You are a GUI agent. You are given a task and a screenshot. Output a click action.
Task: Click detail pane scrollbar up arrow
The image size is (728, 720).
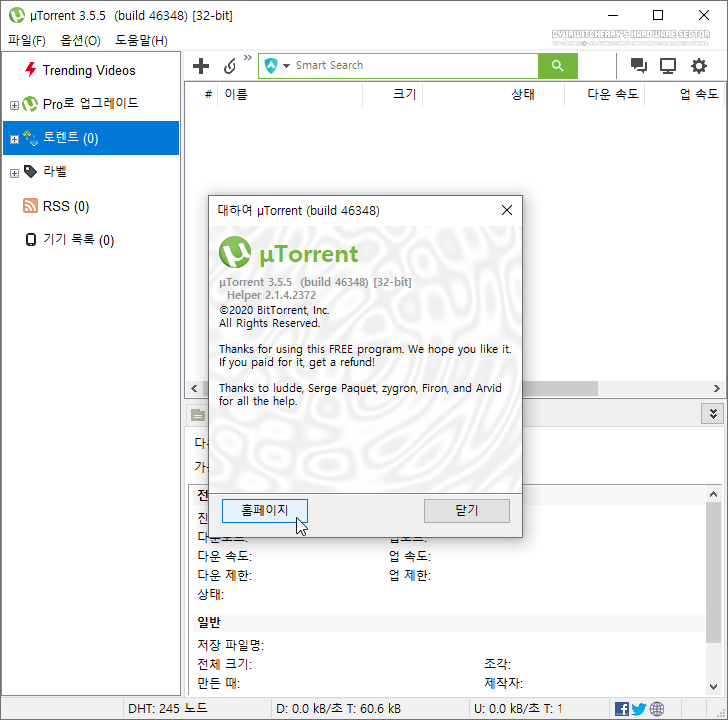tap(714, 494)
